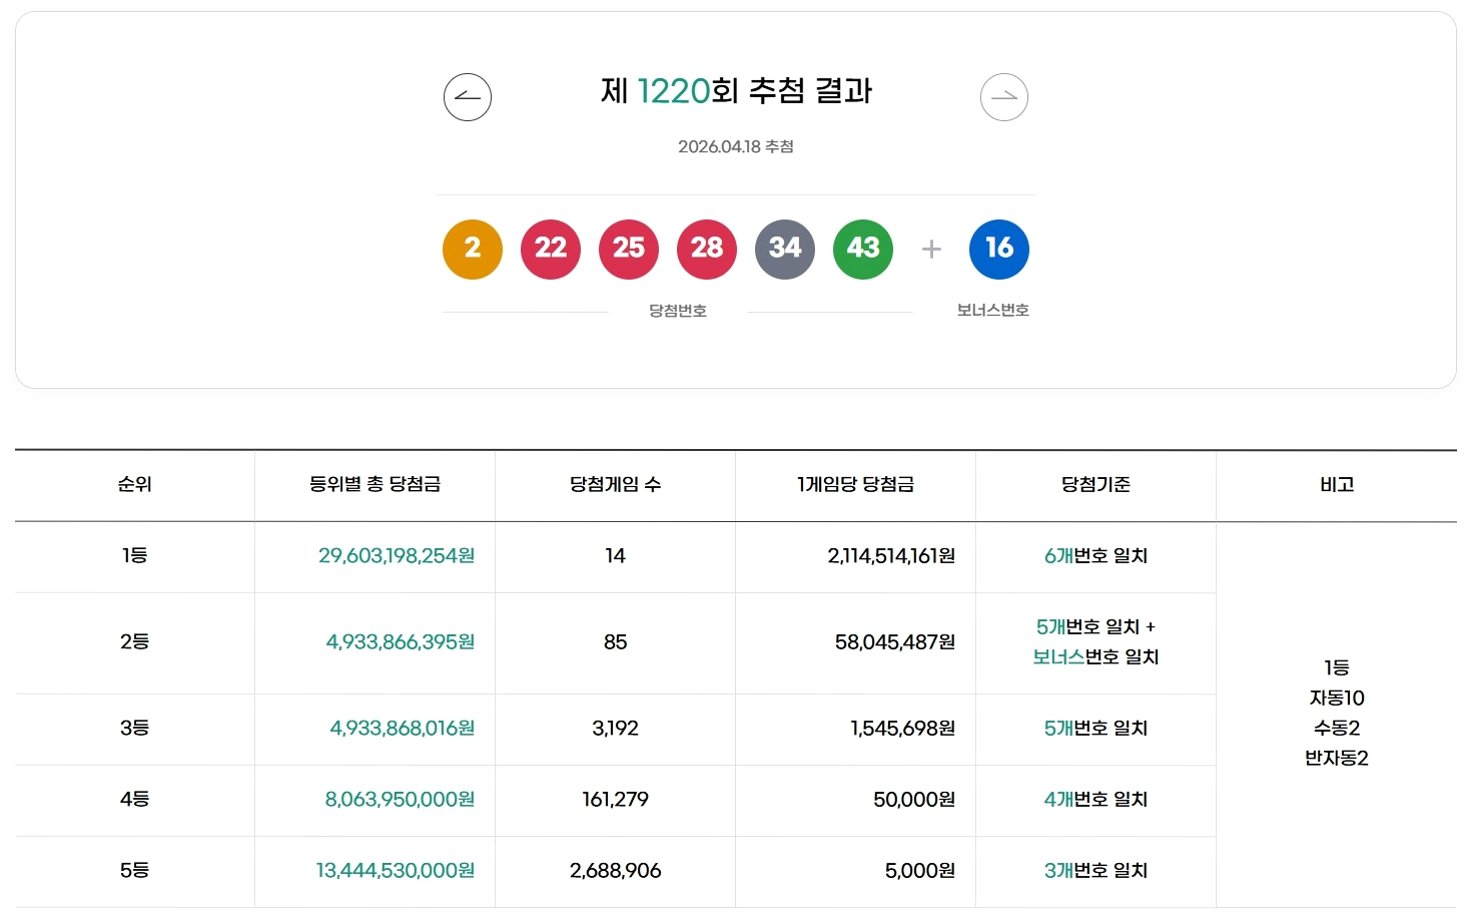The image size is (1472, 915).
Task: Click the blue bonus ball 16
Action: (x=999, y=249)
